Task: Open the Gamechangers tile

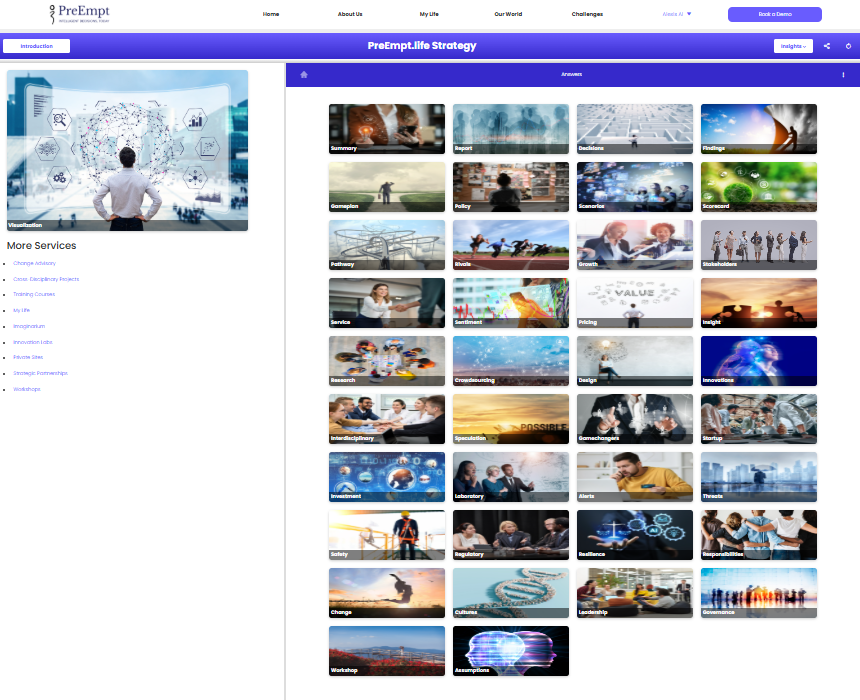Action: [634, 419]
